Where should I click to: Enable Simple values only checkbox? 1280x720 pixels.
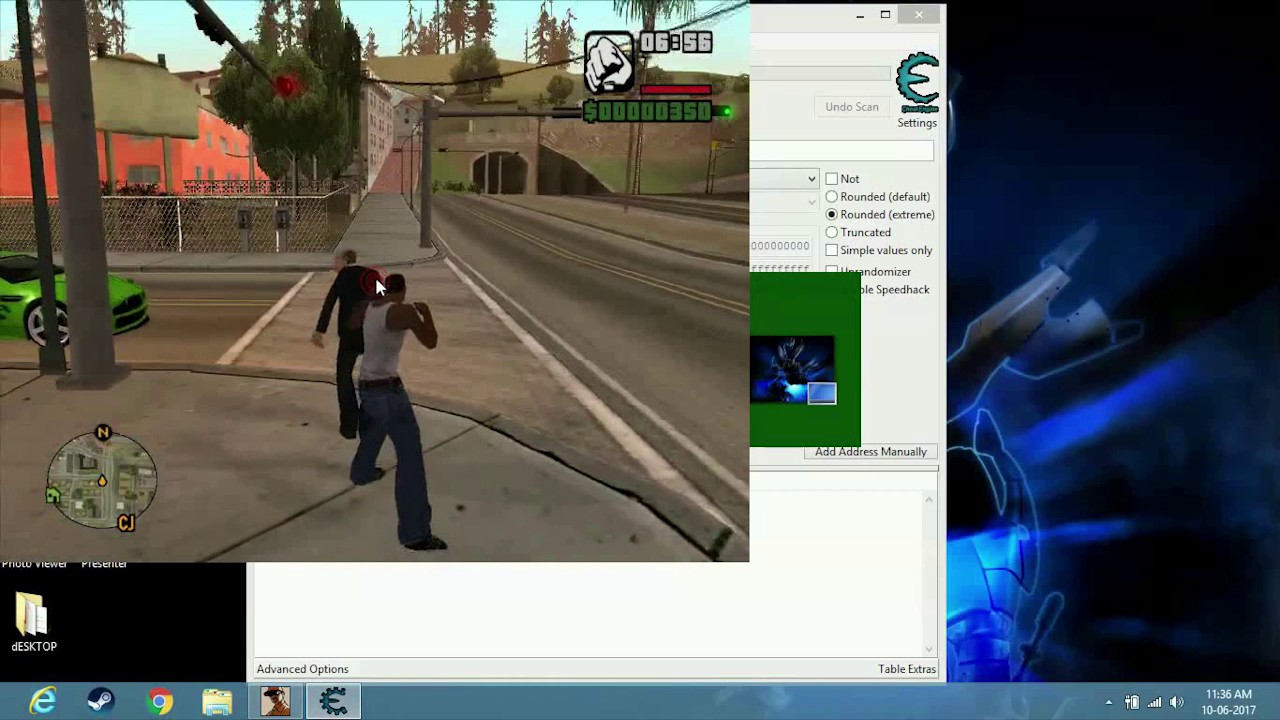[x=831, y=251]
